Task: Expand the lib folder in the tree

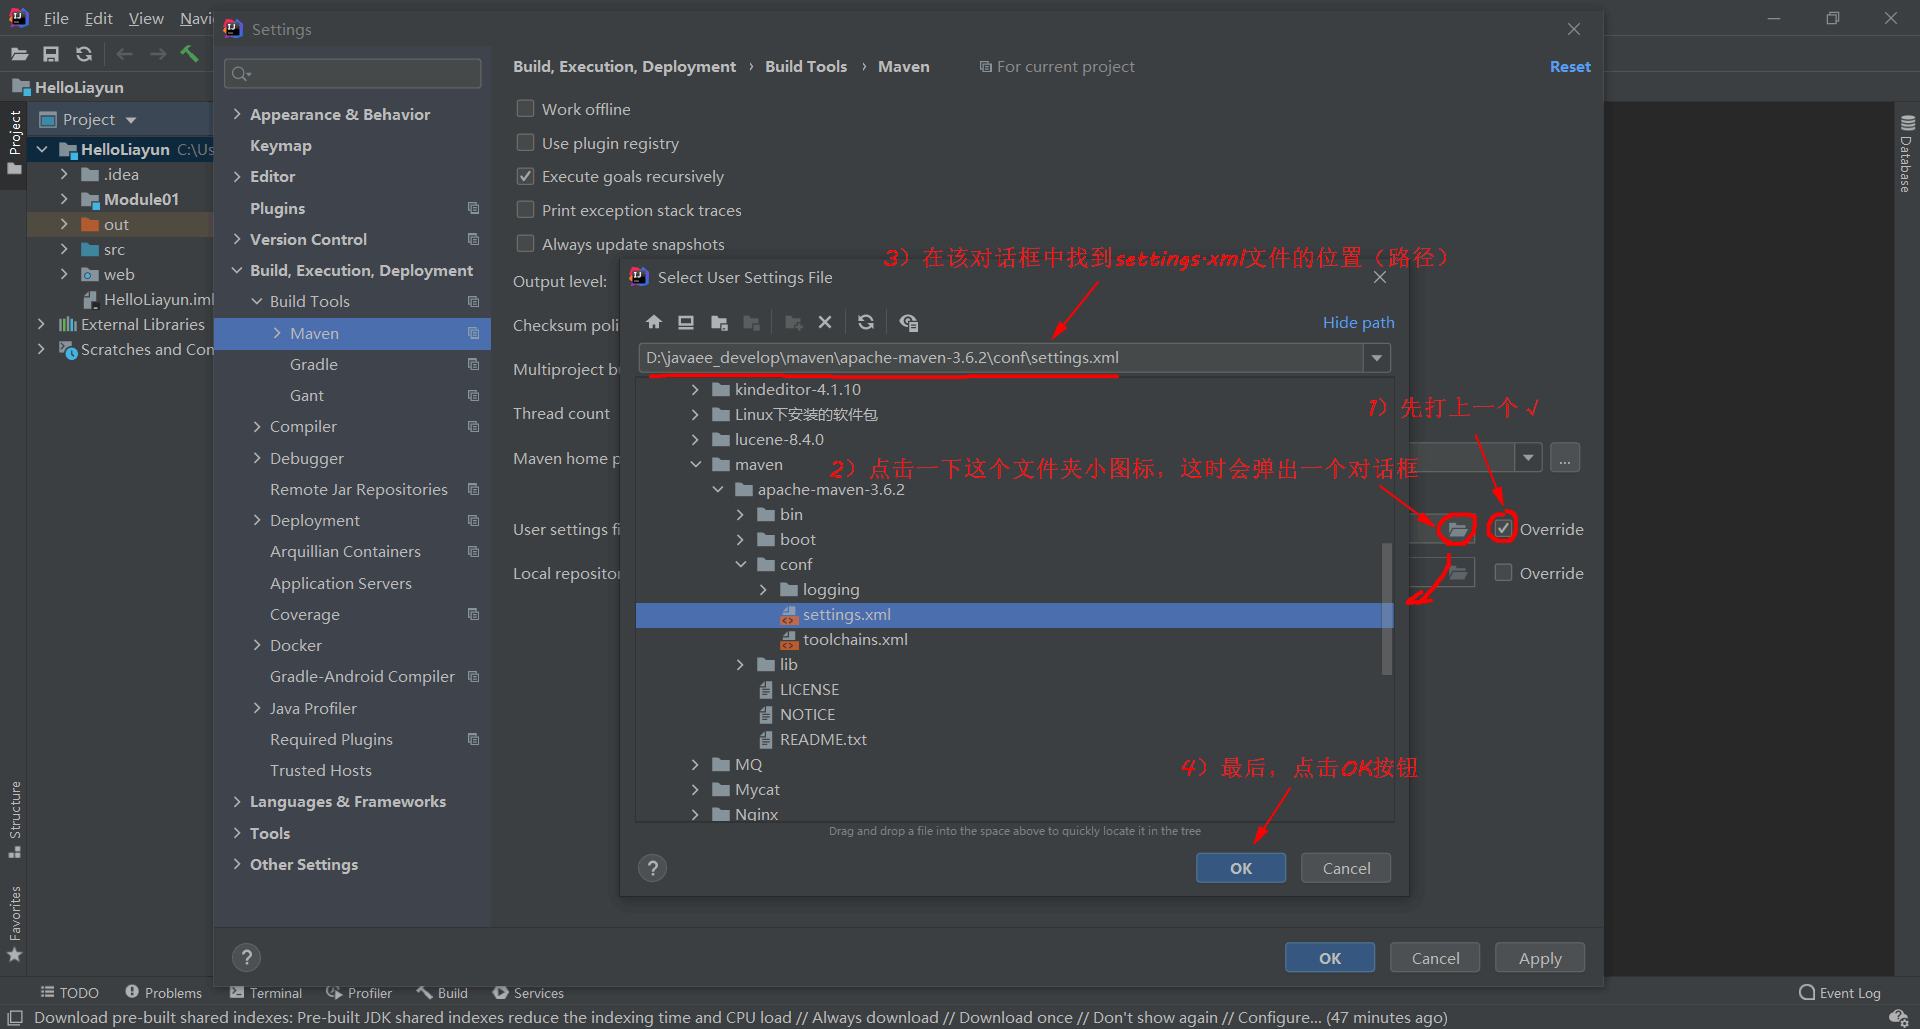Action: pyautogui.click(x=740, y=664)
